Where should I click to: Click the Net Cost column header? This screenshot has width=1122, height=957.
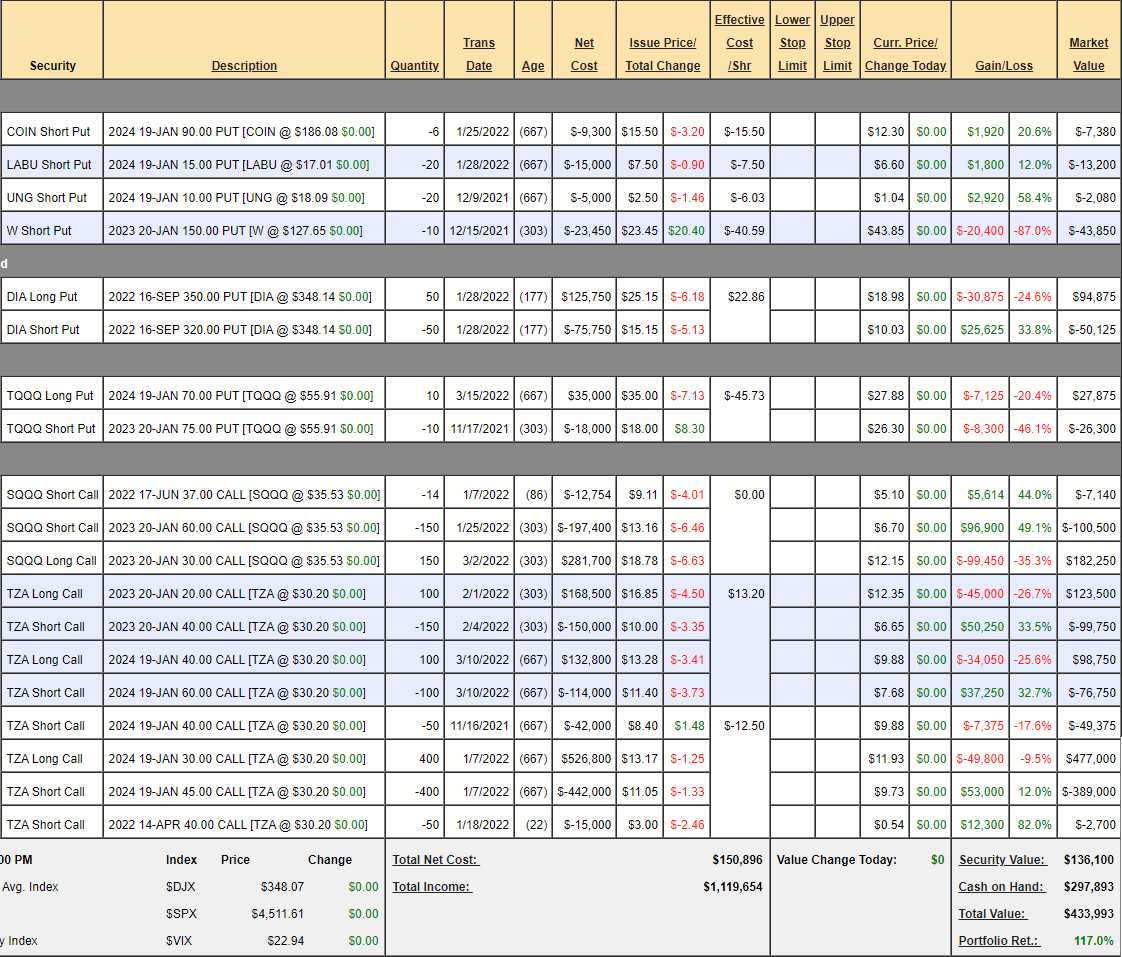584,54
